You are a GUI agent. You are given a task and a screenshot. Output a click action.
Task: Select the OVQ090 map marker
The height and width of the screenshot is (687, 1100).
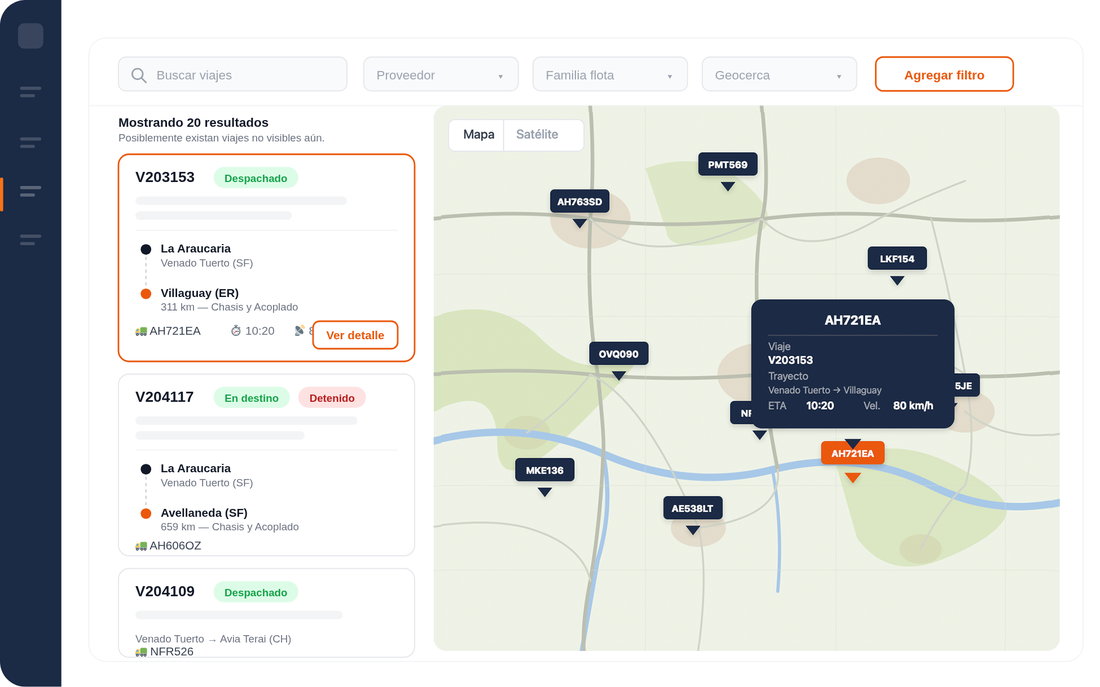619,354
